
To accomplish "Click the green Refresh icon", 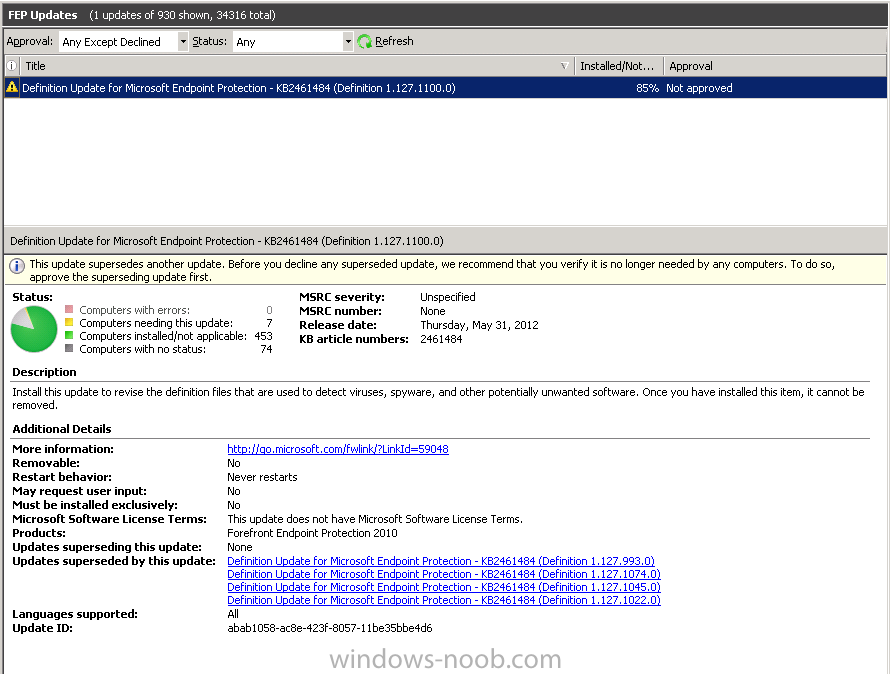I will [x=364, y=41].
